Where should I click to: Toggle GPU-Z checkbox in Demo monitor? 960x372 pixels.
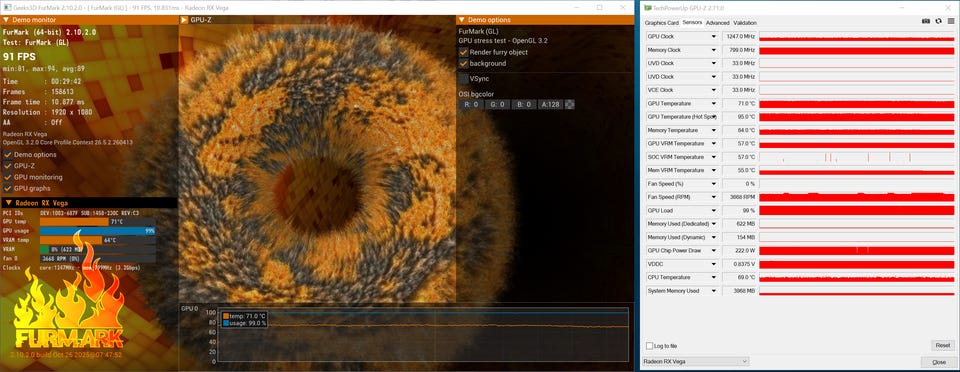pos(8,166)
